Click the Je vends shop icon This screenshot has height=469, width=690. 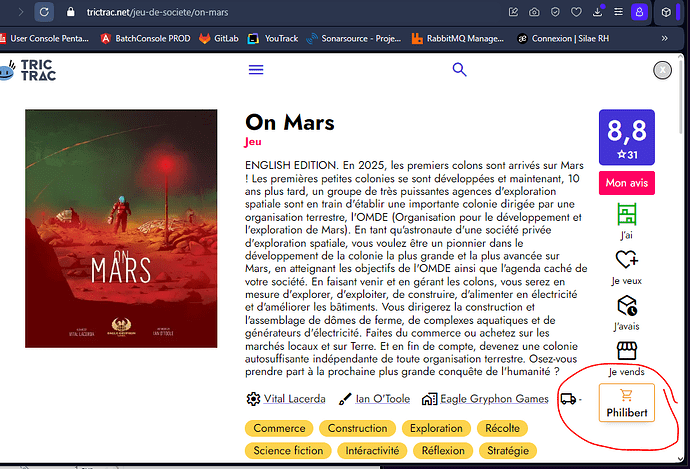click(626, 351)
